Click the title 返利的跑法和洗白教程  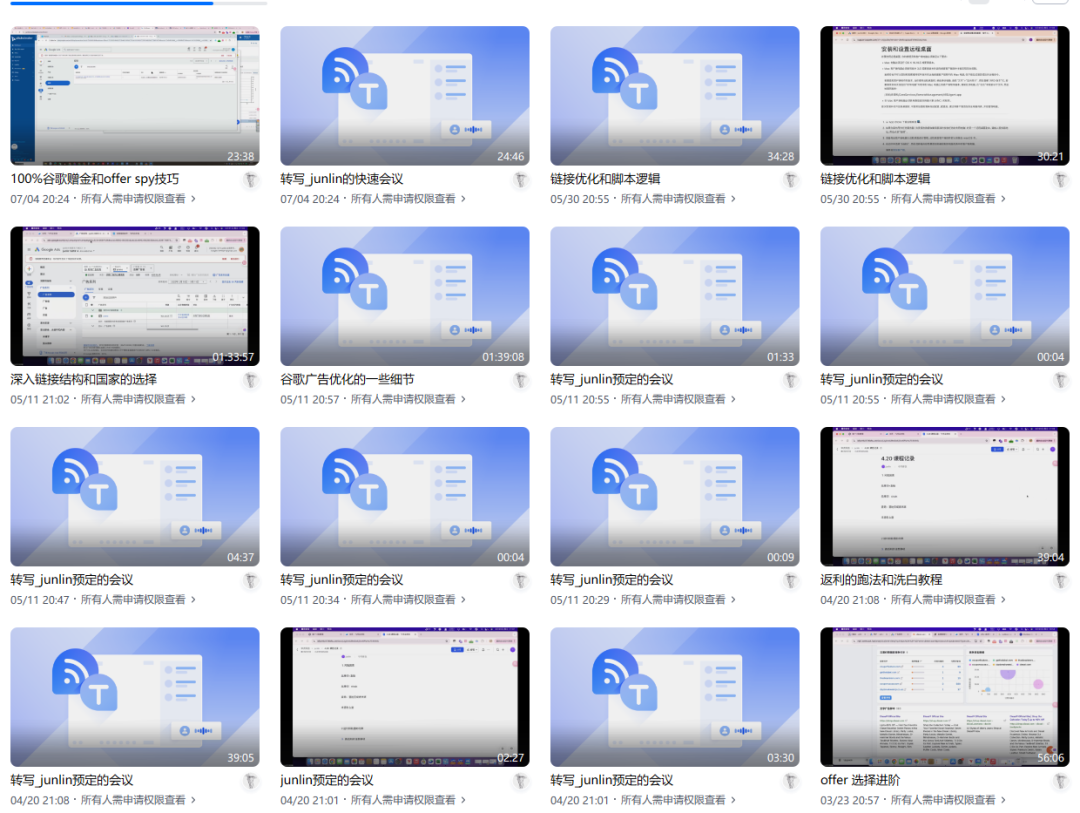point(881,580)
